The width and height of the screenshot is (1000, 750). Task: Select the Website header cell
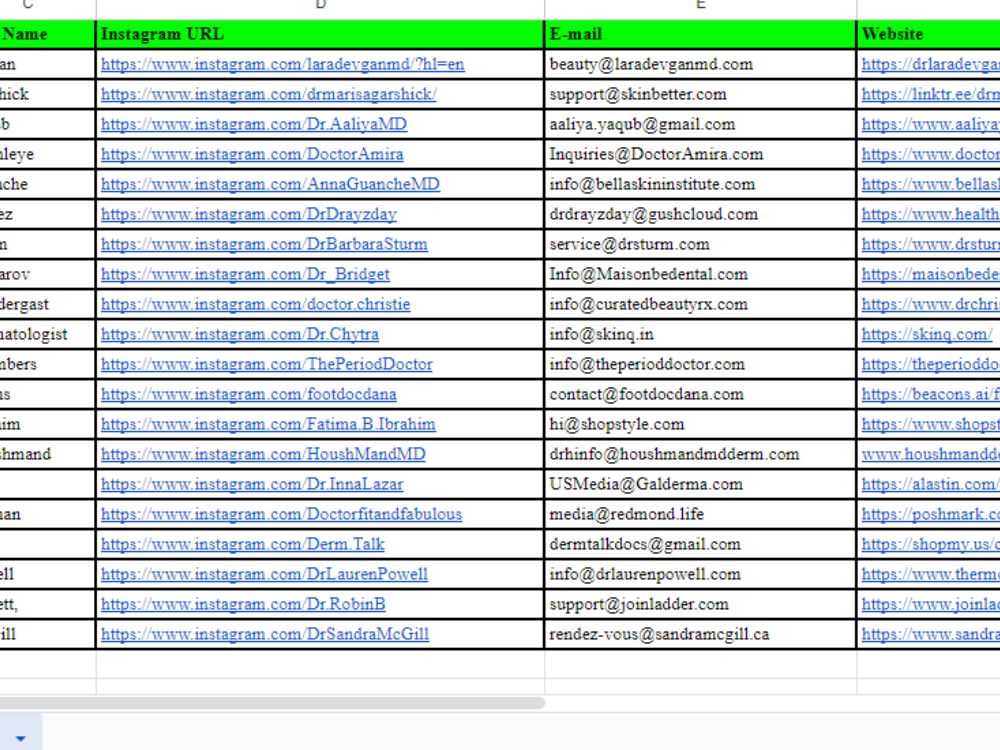point(929,34)
